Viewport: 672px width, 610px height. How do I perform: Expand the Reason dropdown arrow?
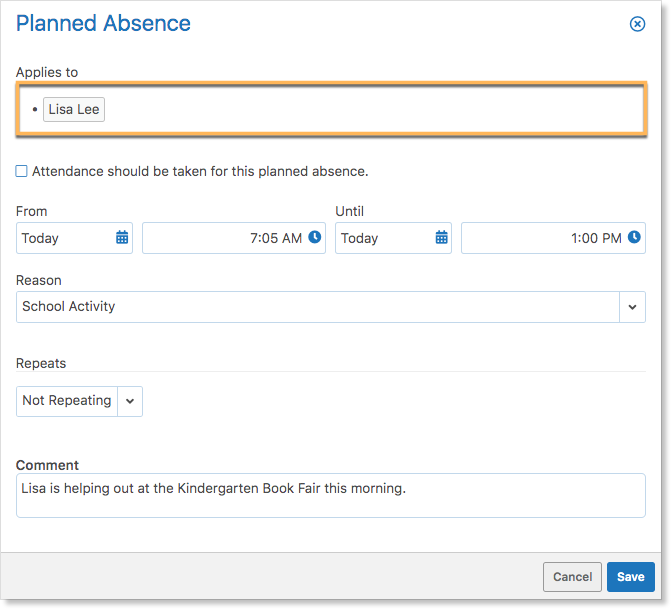click(632, 307)
